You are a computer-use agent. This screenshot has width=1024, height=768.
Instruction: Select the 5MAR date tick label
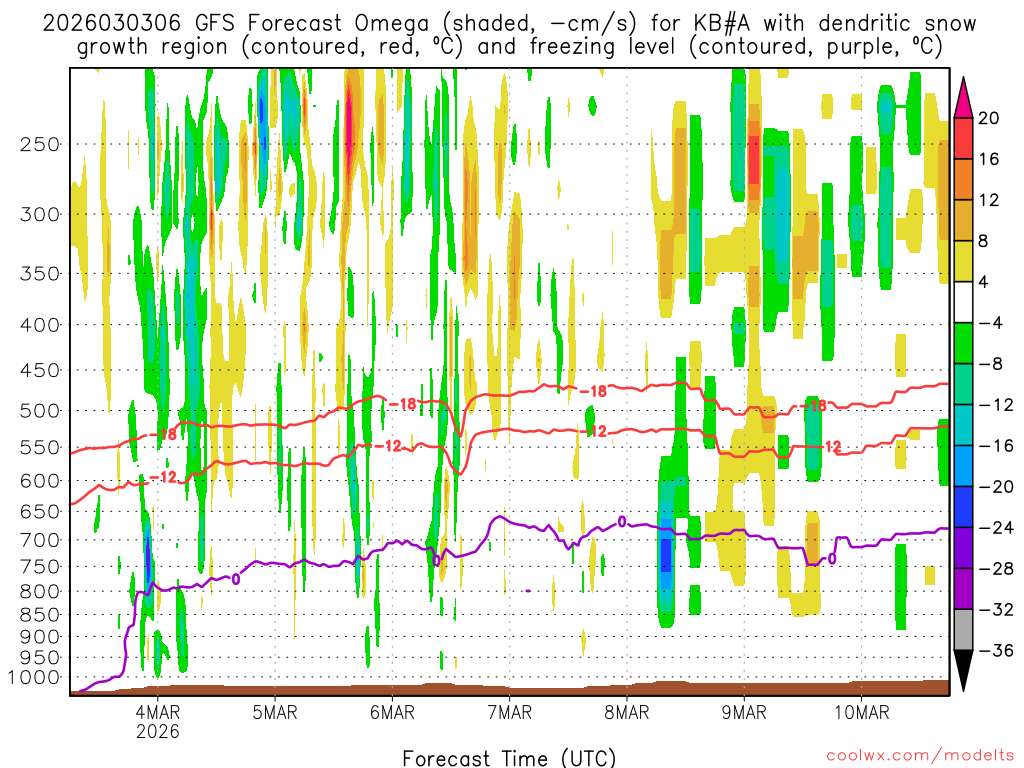tap(274, 712)
